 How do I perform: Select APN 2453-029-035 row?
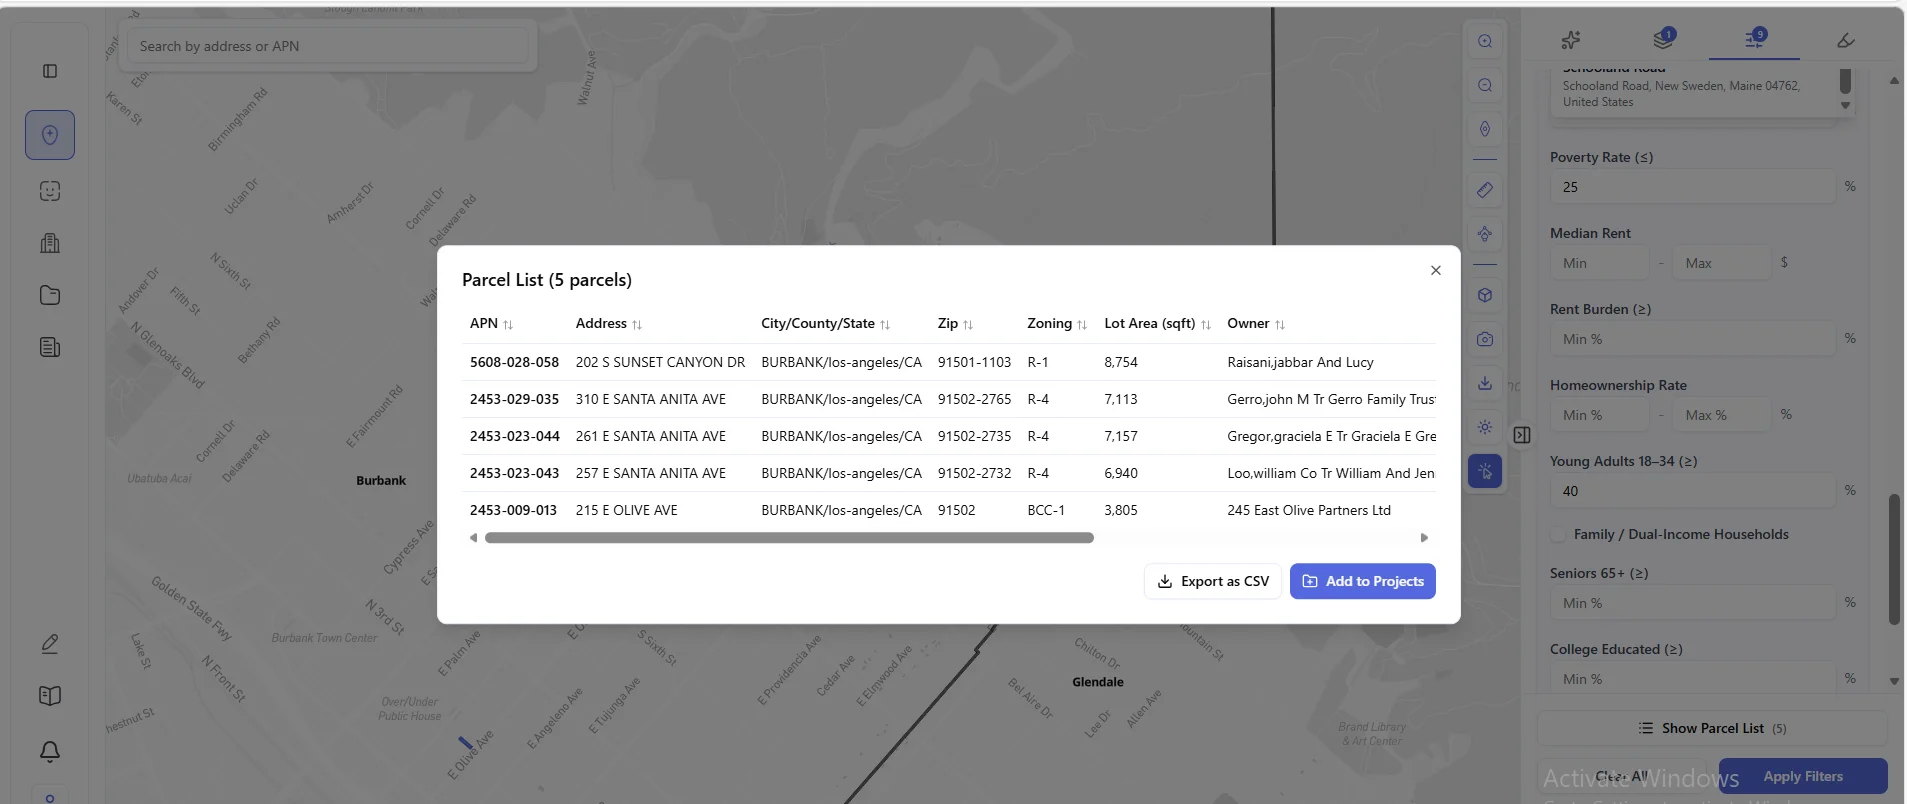(x=949, y=399)
